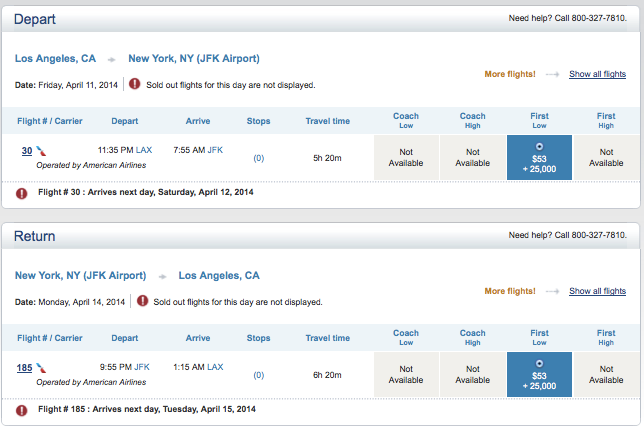Open flight 185 details link
This screenshot has height=429, width=644.
click(24, 367)
